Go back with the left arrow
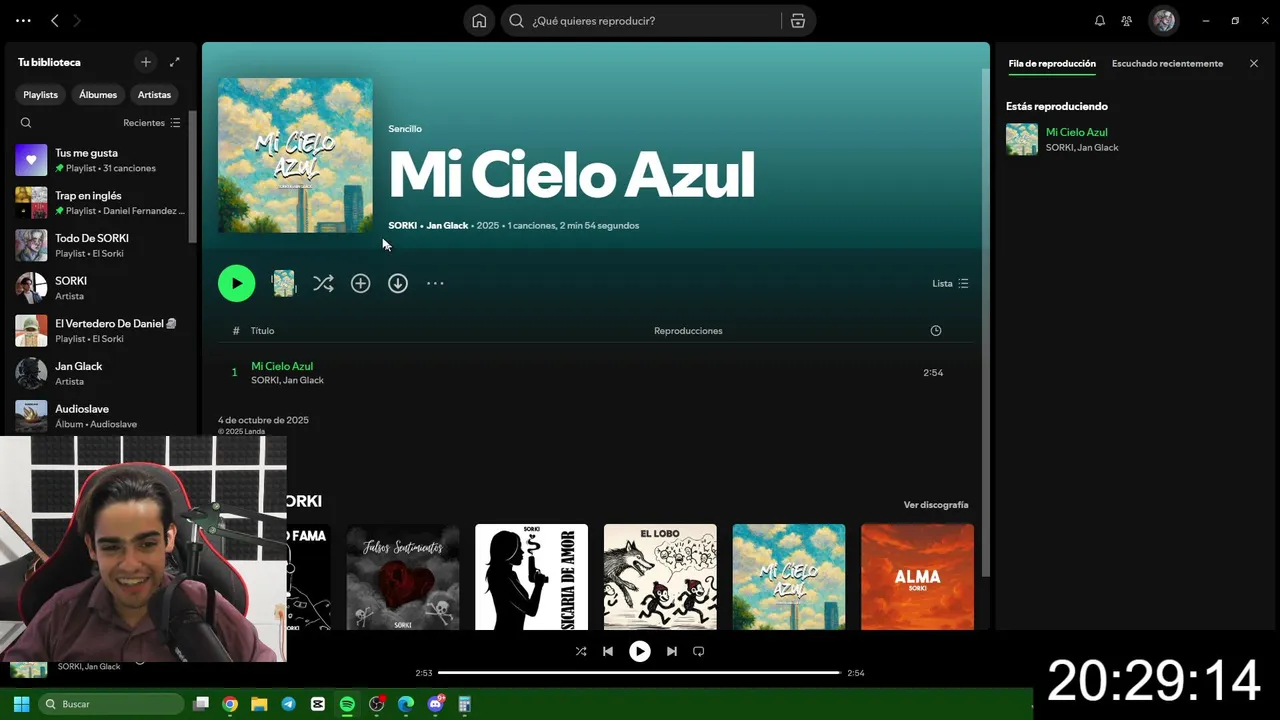Viewport: 1280px width, 720px height. tap(55, 21)
